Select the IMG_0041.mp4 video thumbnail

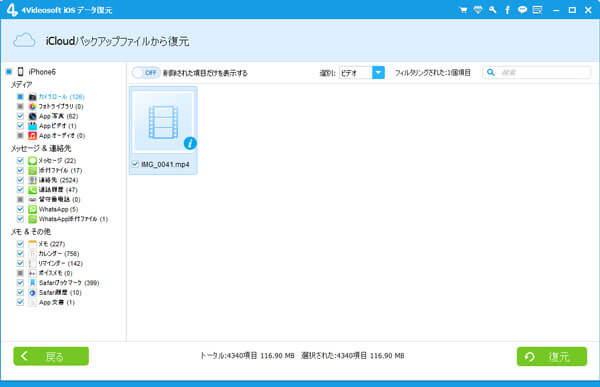163,122
